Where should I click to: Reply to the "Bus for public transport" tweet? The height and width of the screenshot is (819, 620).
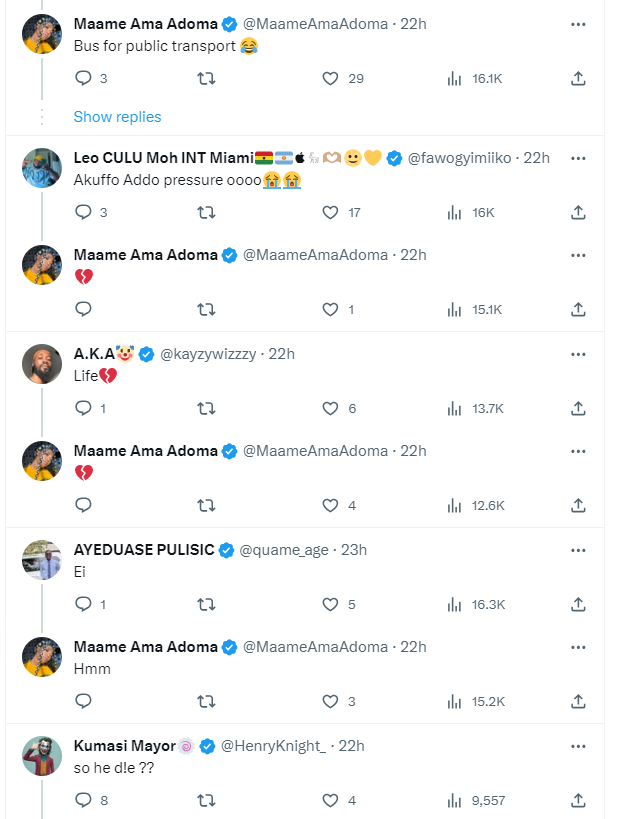click(x=84, y=78)
